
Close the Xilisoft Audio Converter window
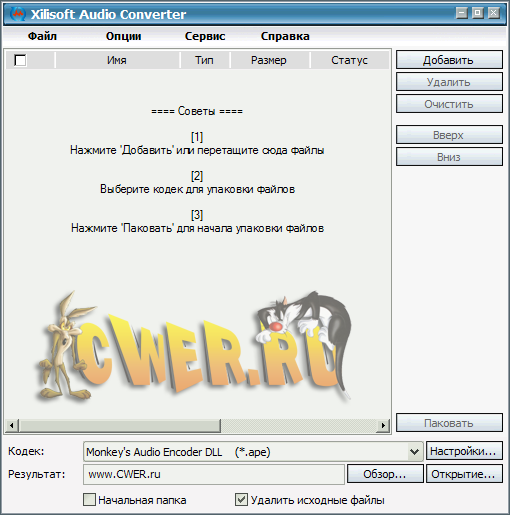tap(494, 13)
